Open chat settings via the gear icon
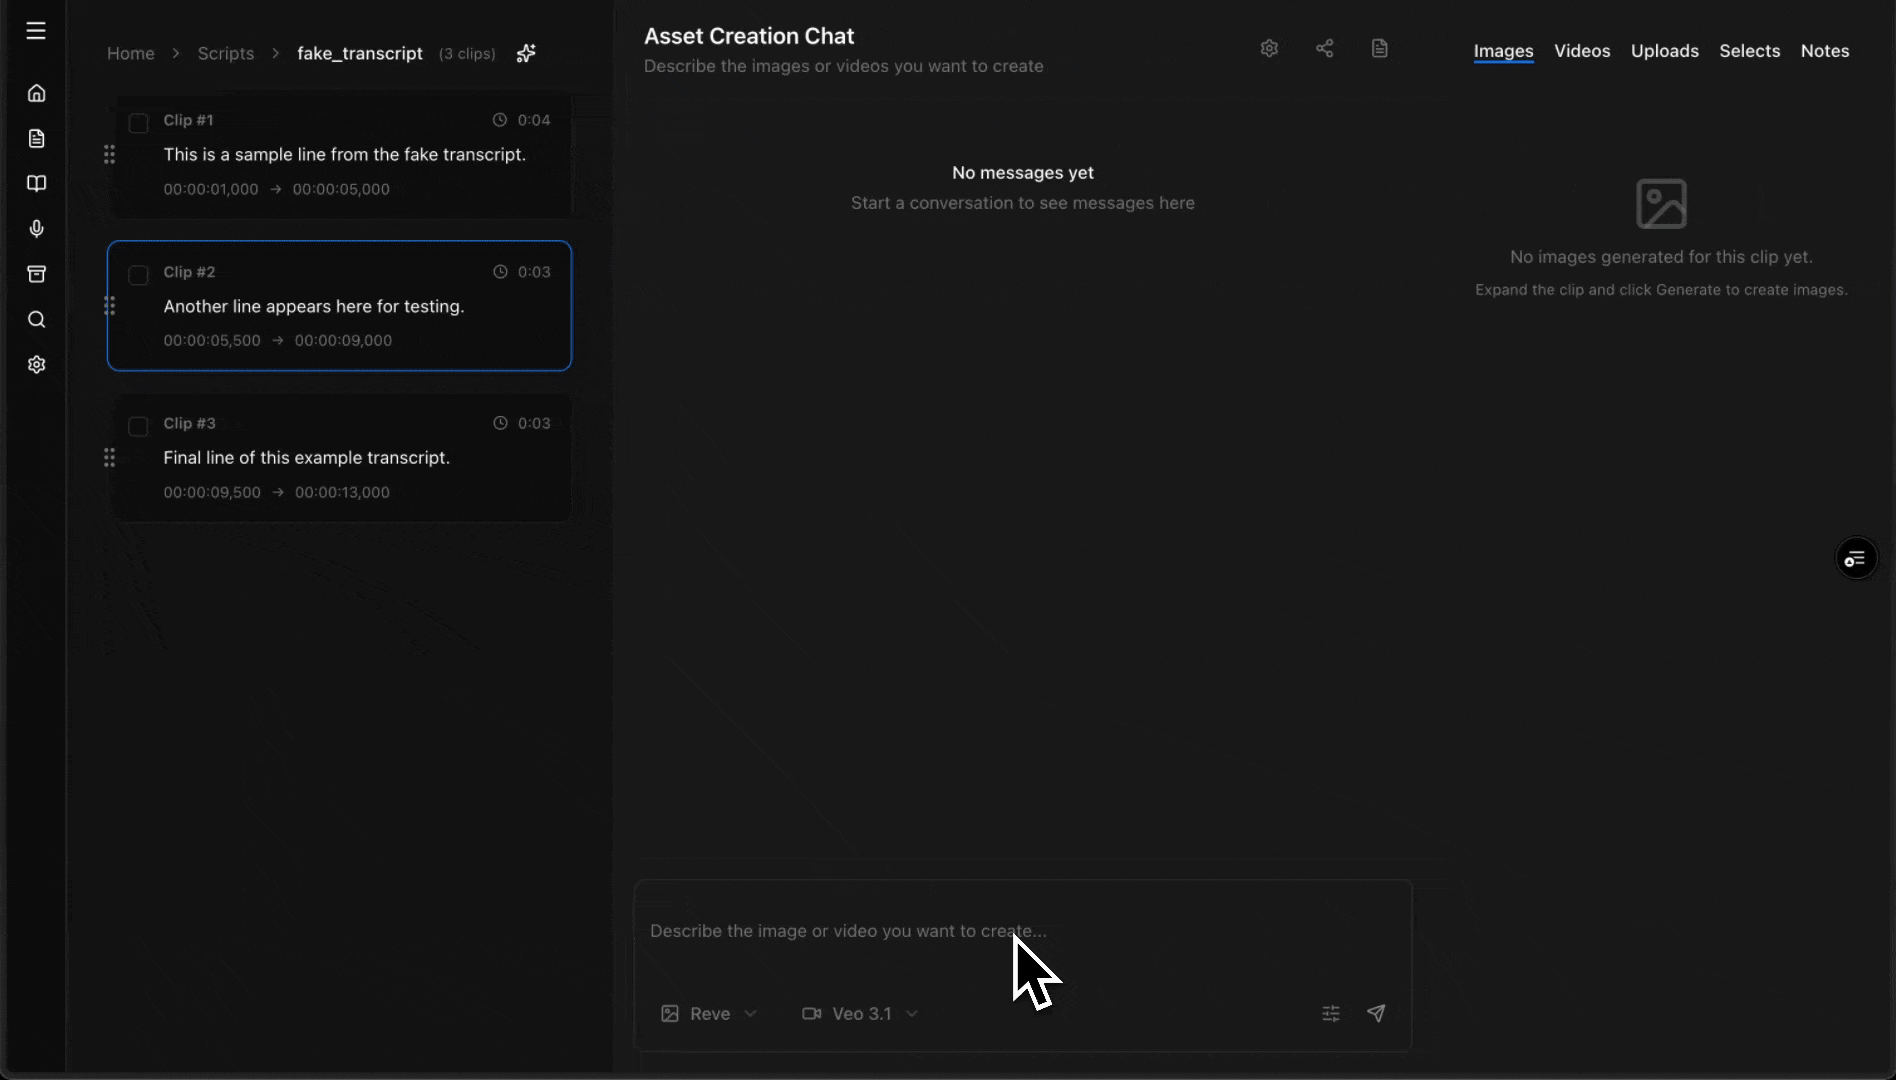The image size is (1896, 1080). [x=1269, y=47]
